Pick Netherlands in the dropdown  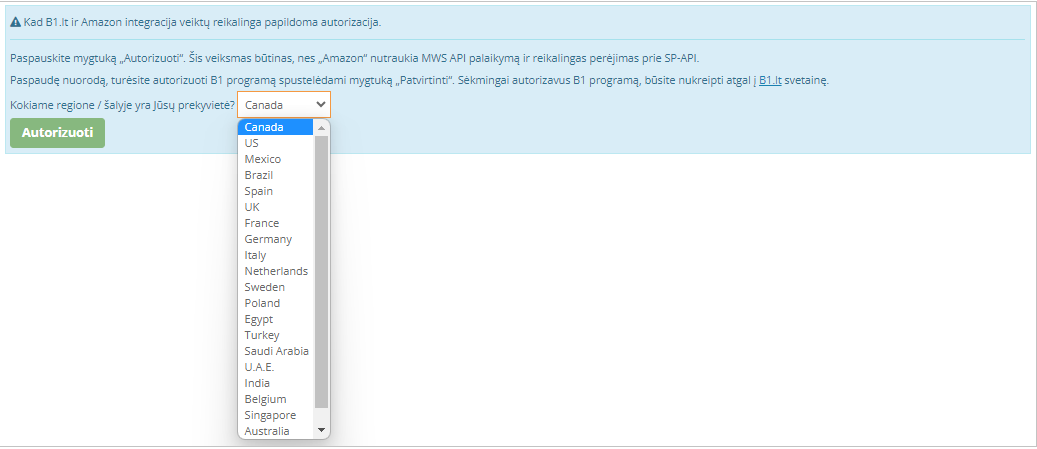(x=276, y=271)
